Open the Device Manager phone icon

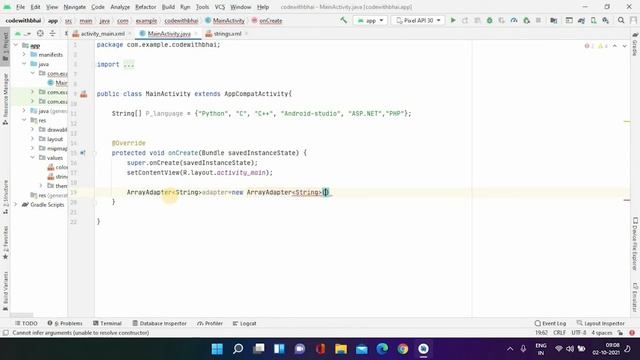593,20
